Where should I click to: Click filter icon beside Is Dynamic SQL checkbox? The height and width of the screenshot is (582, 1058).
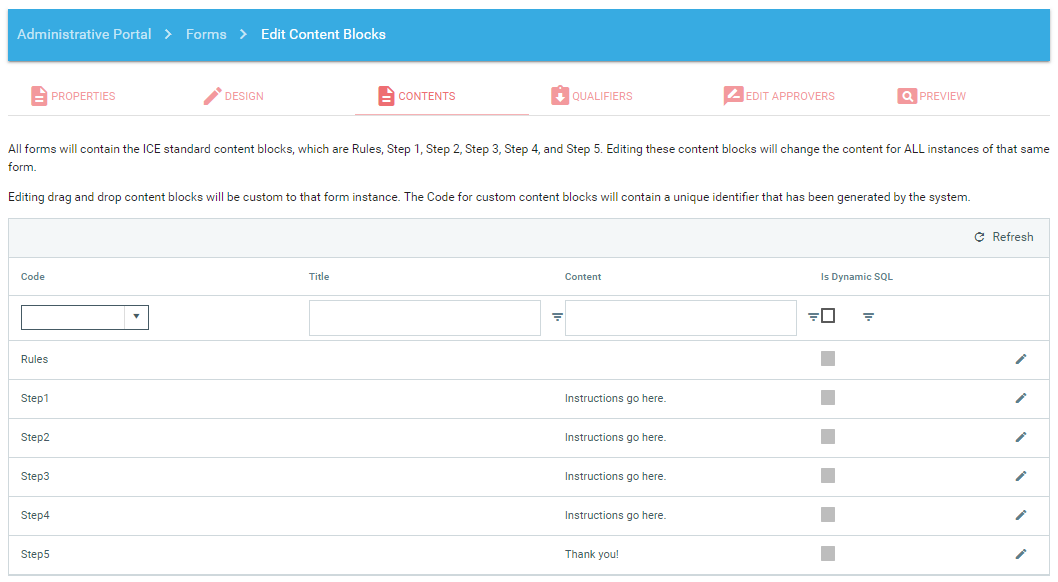pos(868,317)
